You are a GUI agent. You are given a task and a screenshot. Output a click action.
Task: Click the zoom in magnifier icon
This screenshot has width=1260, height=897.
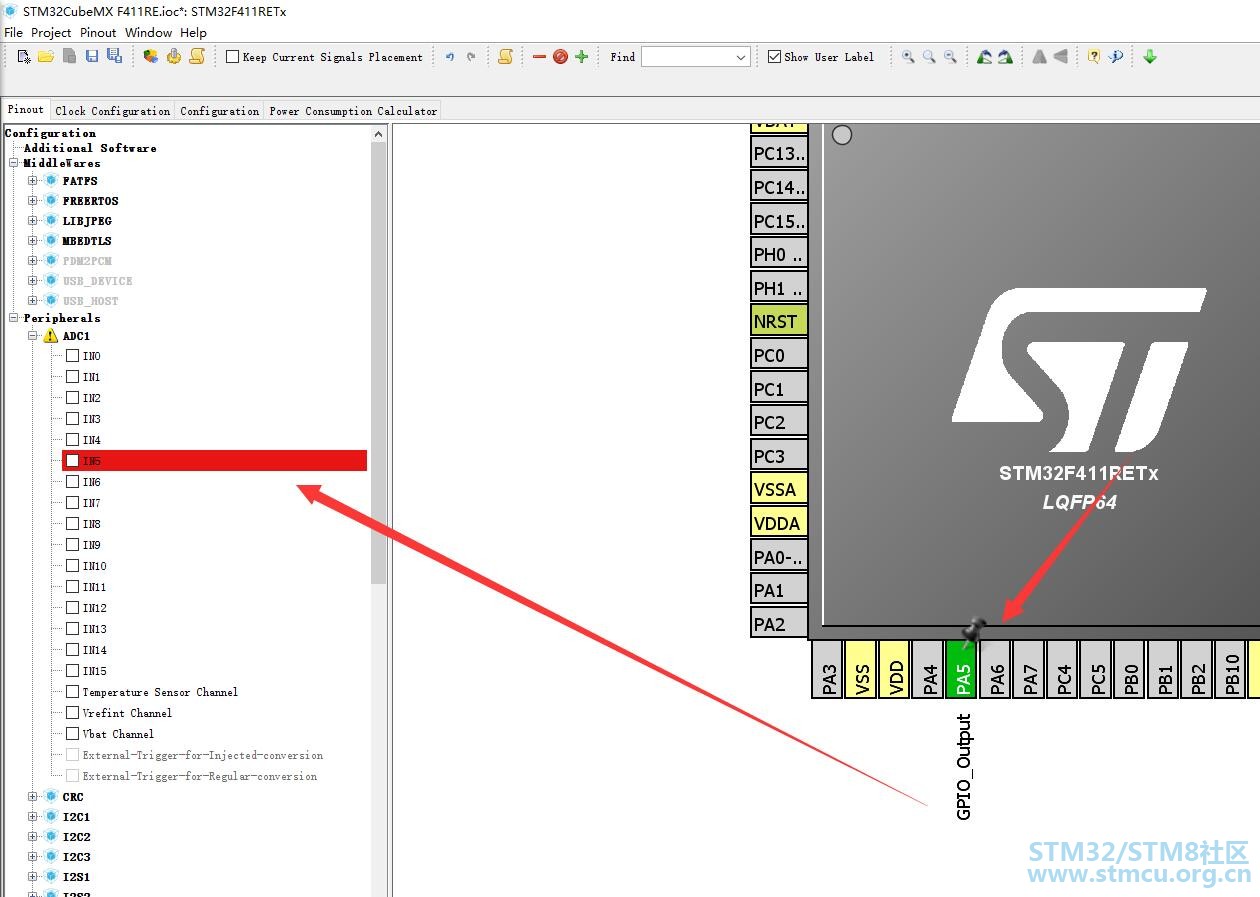tap(908, 57)
